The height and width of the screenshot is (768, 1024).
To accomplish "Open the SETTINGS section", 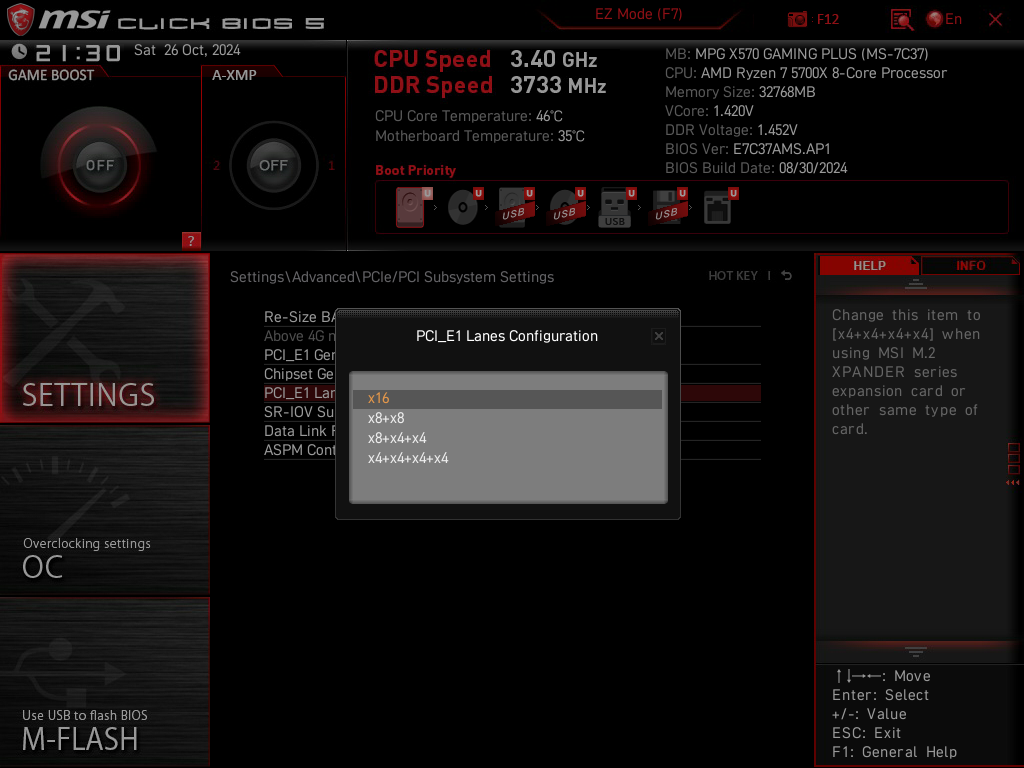I will tap(104, 338).
